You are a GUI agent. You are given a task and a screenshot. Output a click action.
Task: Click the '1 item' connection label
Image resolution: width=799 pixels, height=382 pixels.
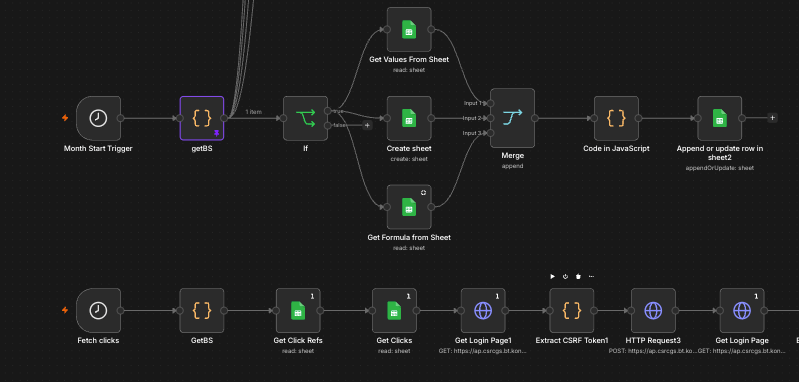click(254, 112)
